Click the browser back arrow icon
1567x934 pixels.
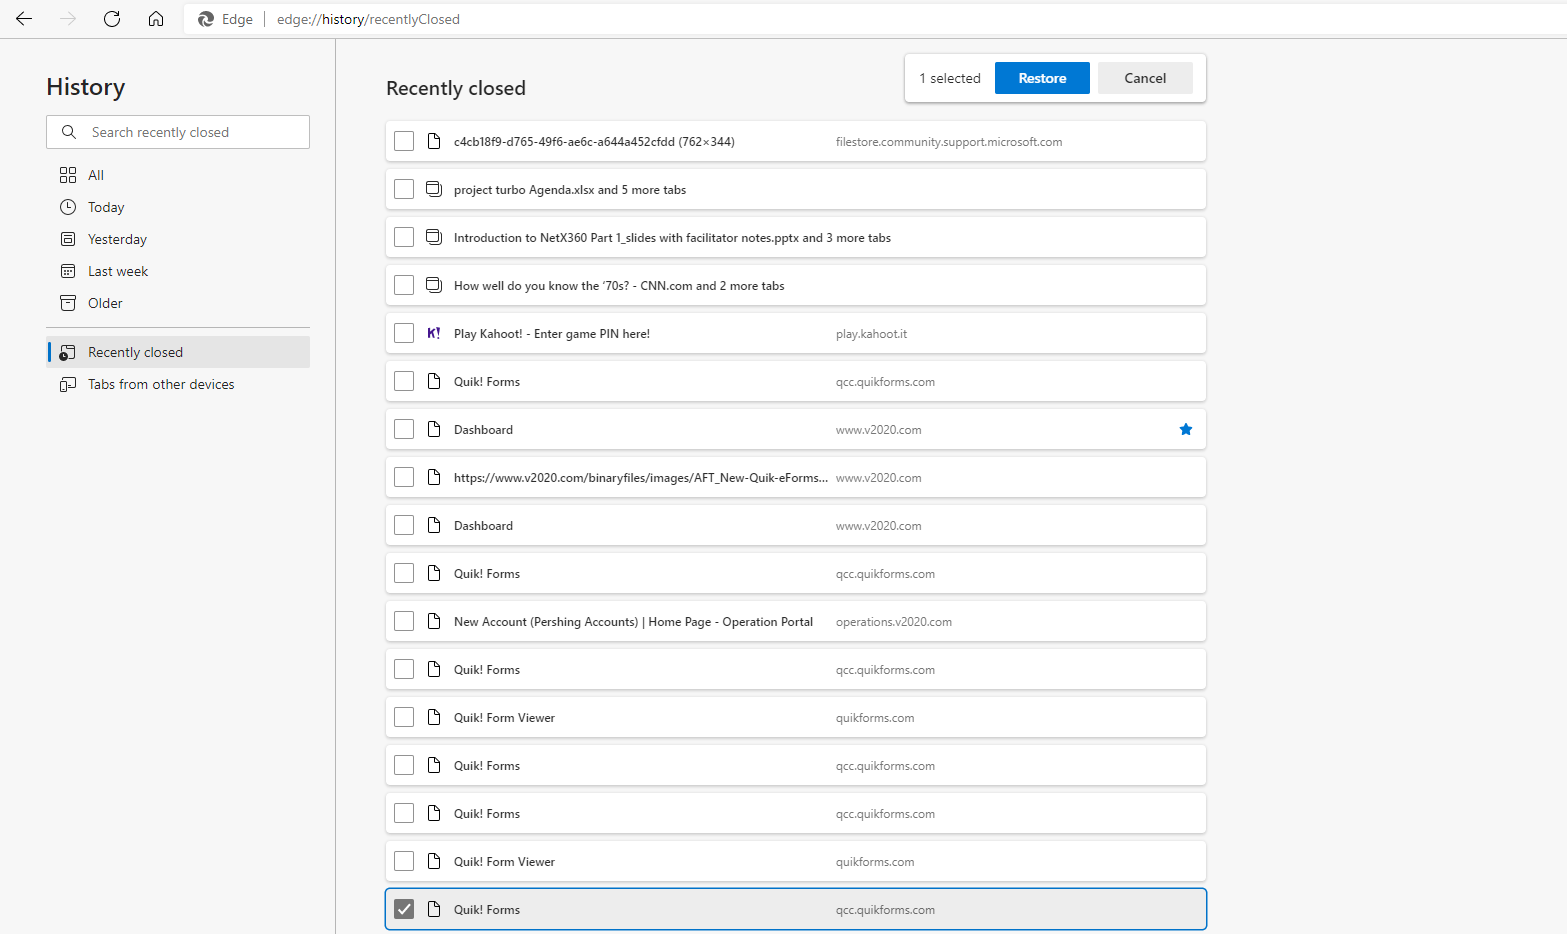click(x=24, y=19)
